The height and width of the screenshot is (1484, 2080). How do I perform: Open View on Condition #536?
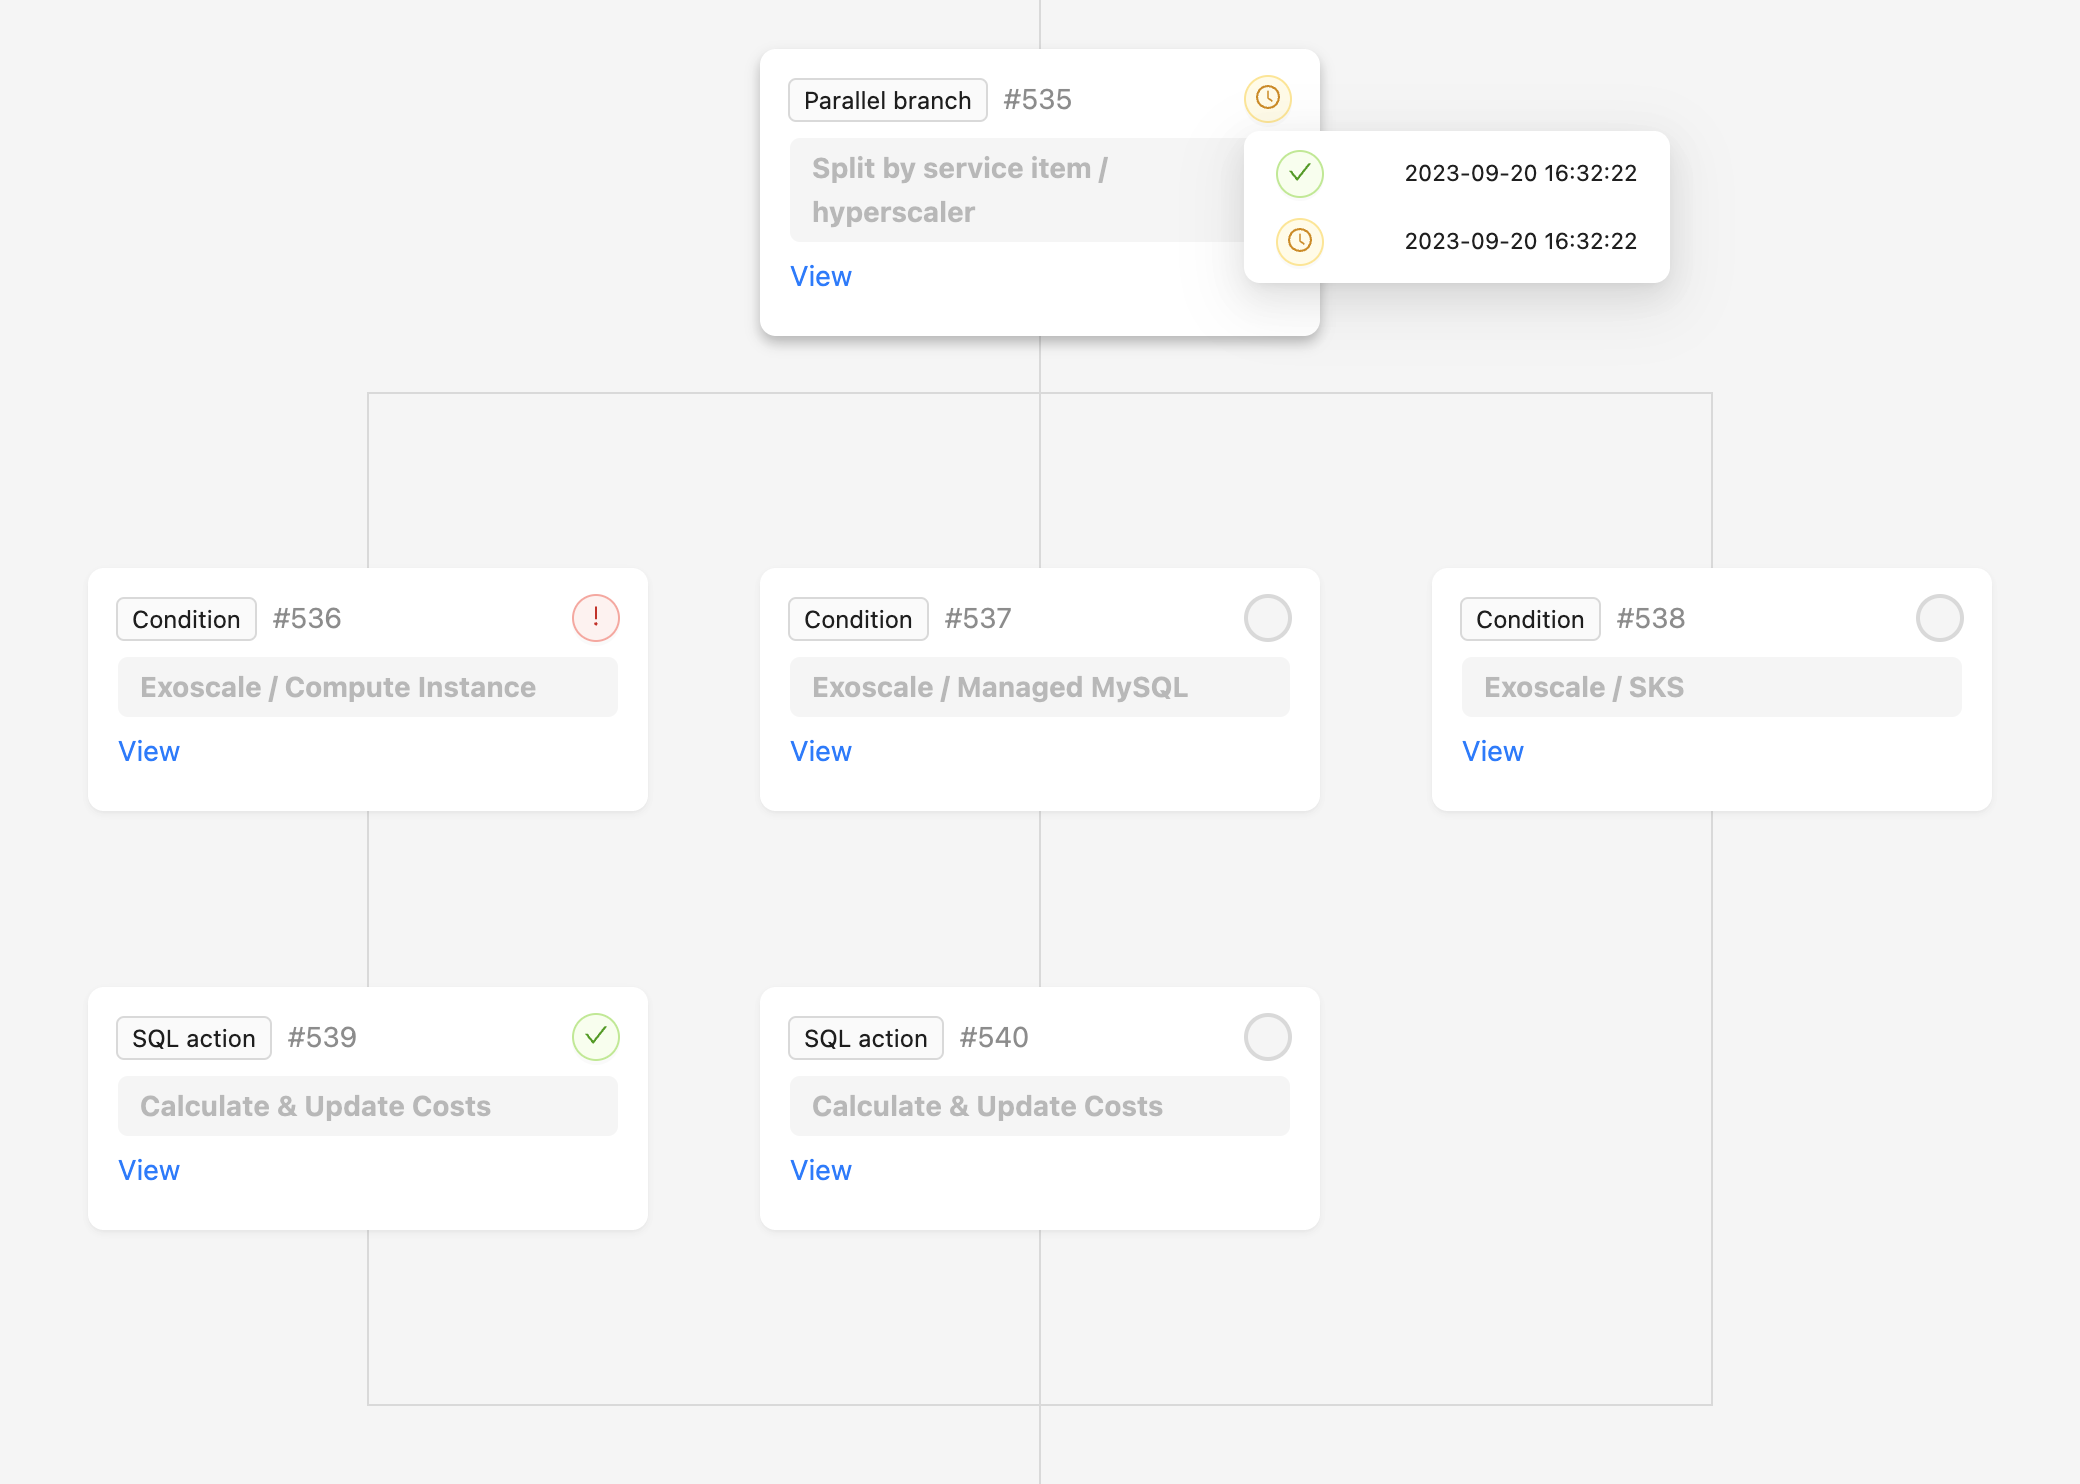[148, 751]
